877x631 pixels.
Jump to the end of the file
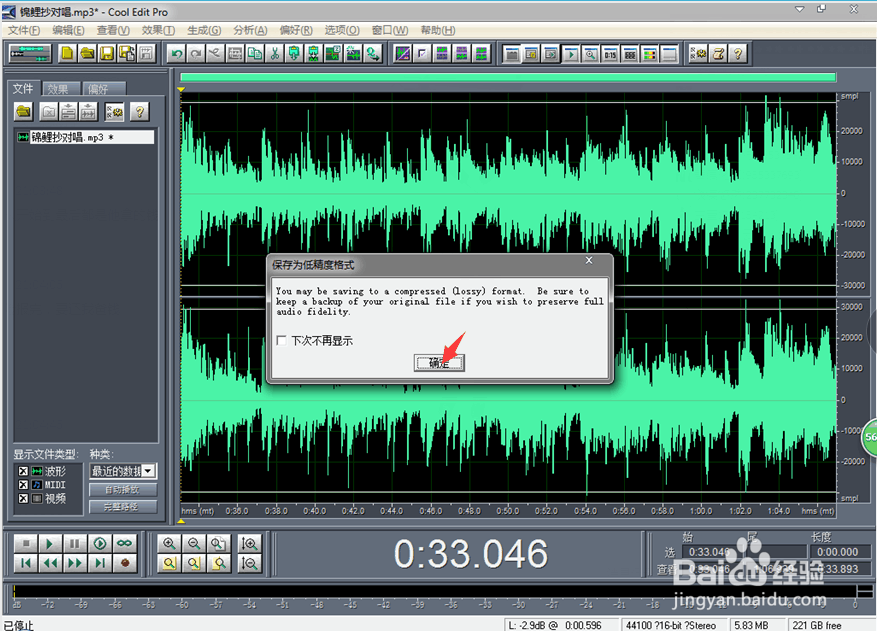coord(100,563)
